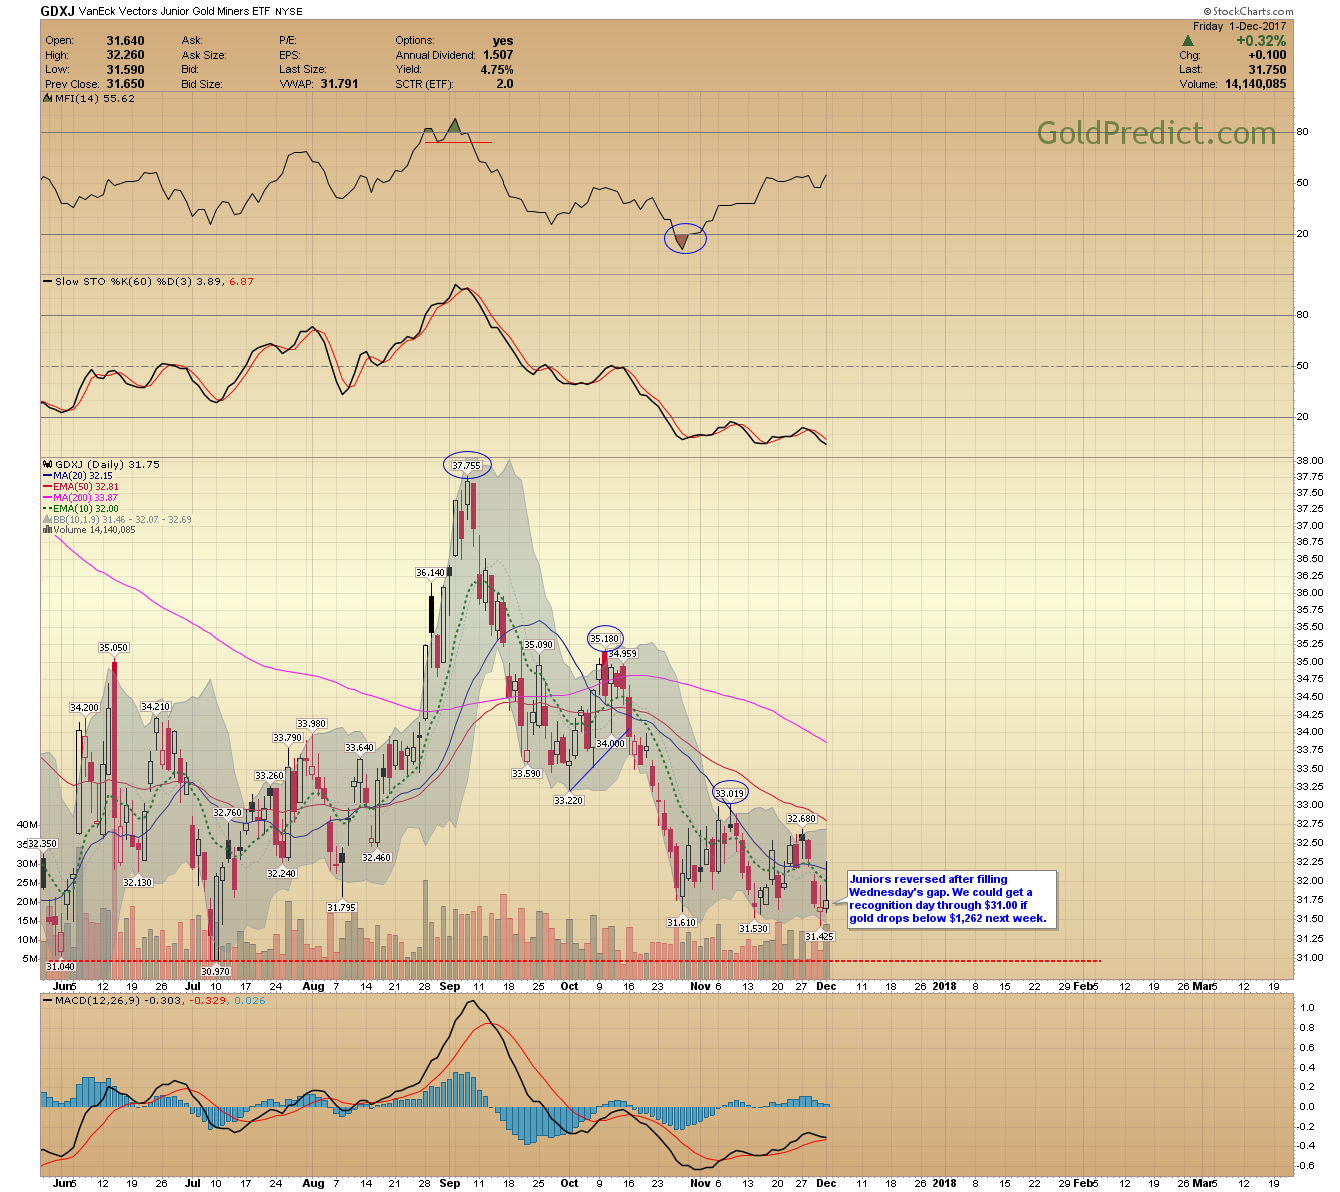Click the 34.959 price label
This screenshot has width=1340, height=1192.
622,654
